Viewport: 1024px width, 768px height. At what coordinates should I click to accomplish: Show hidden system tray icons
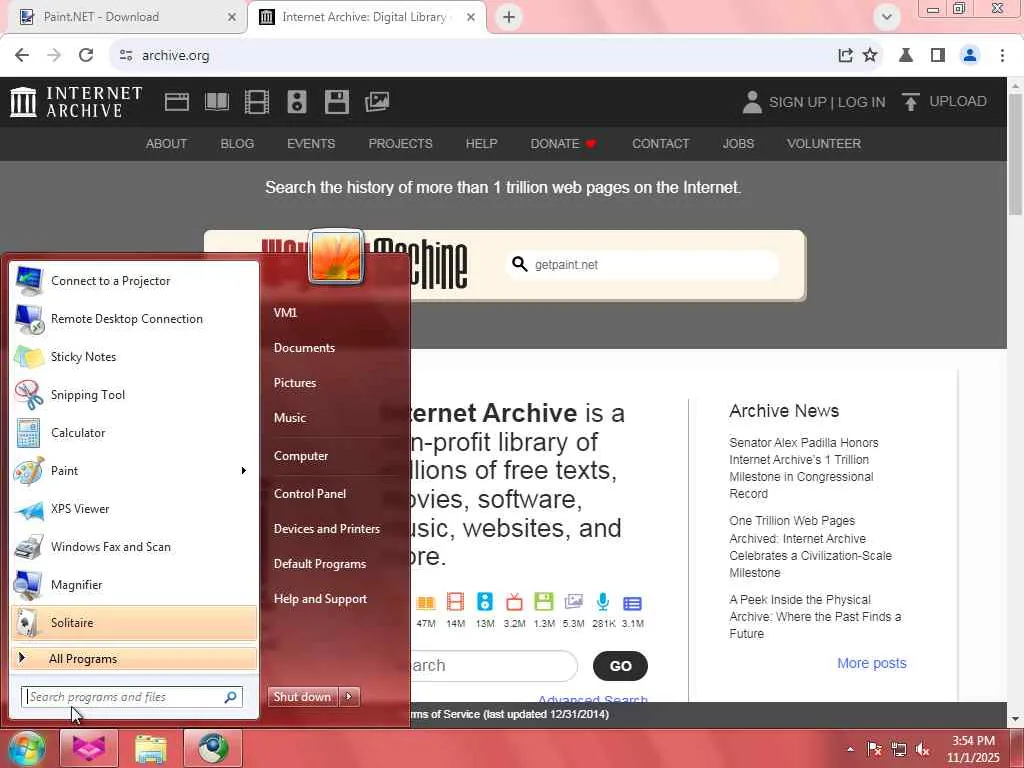click(x=850, y=749)
